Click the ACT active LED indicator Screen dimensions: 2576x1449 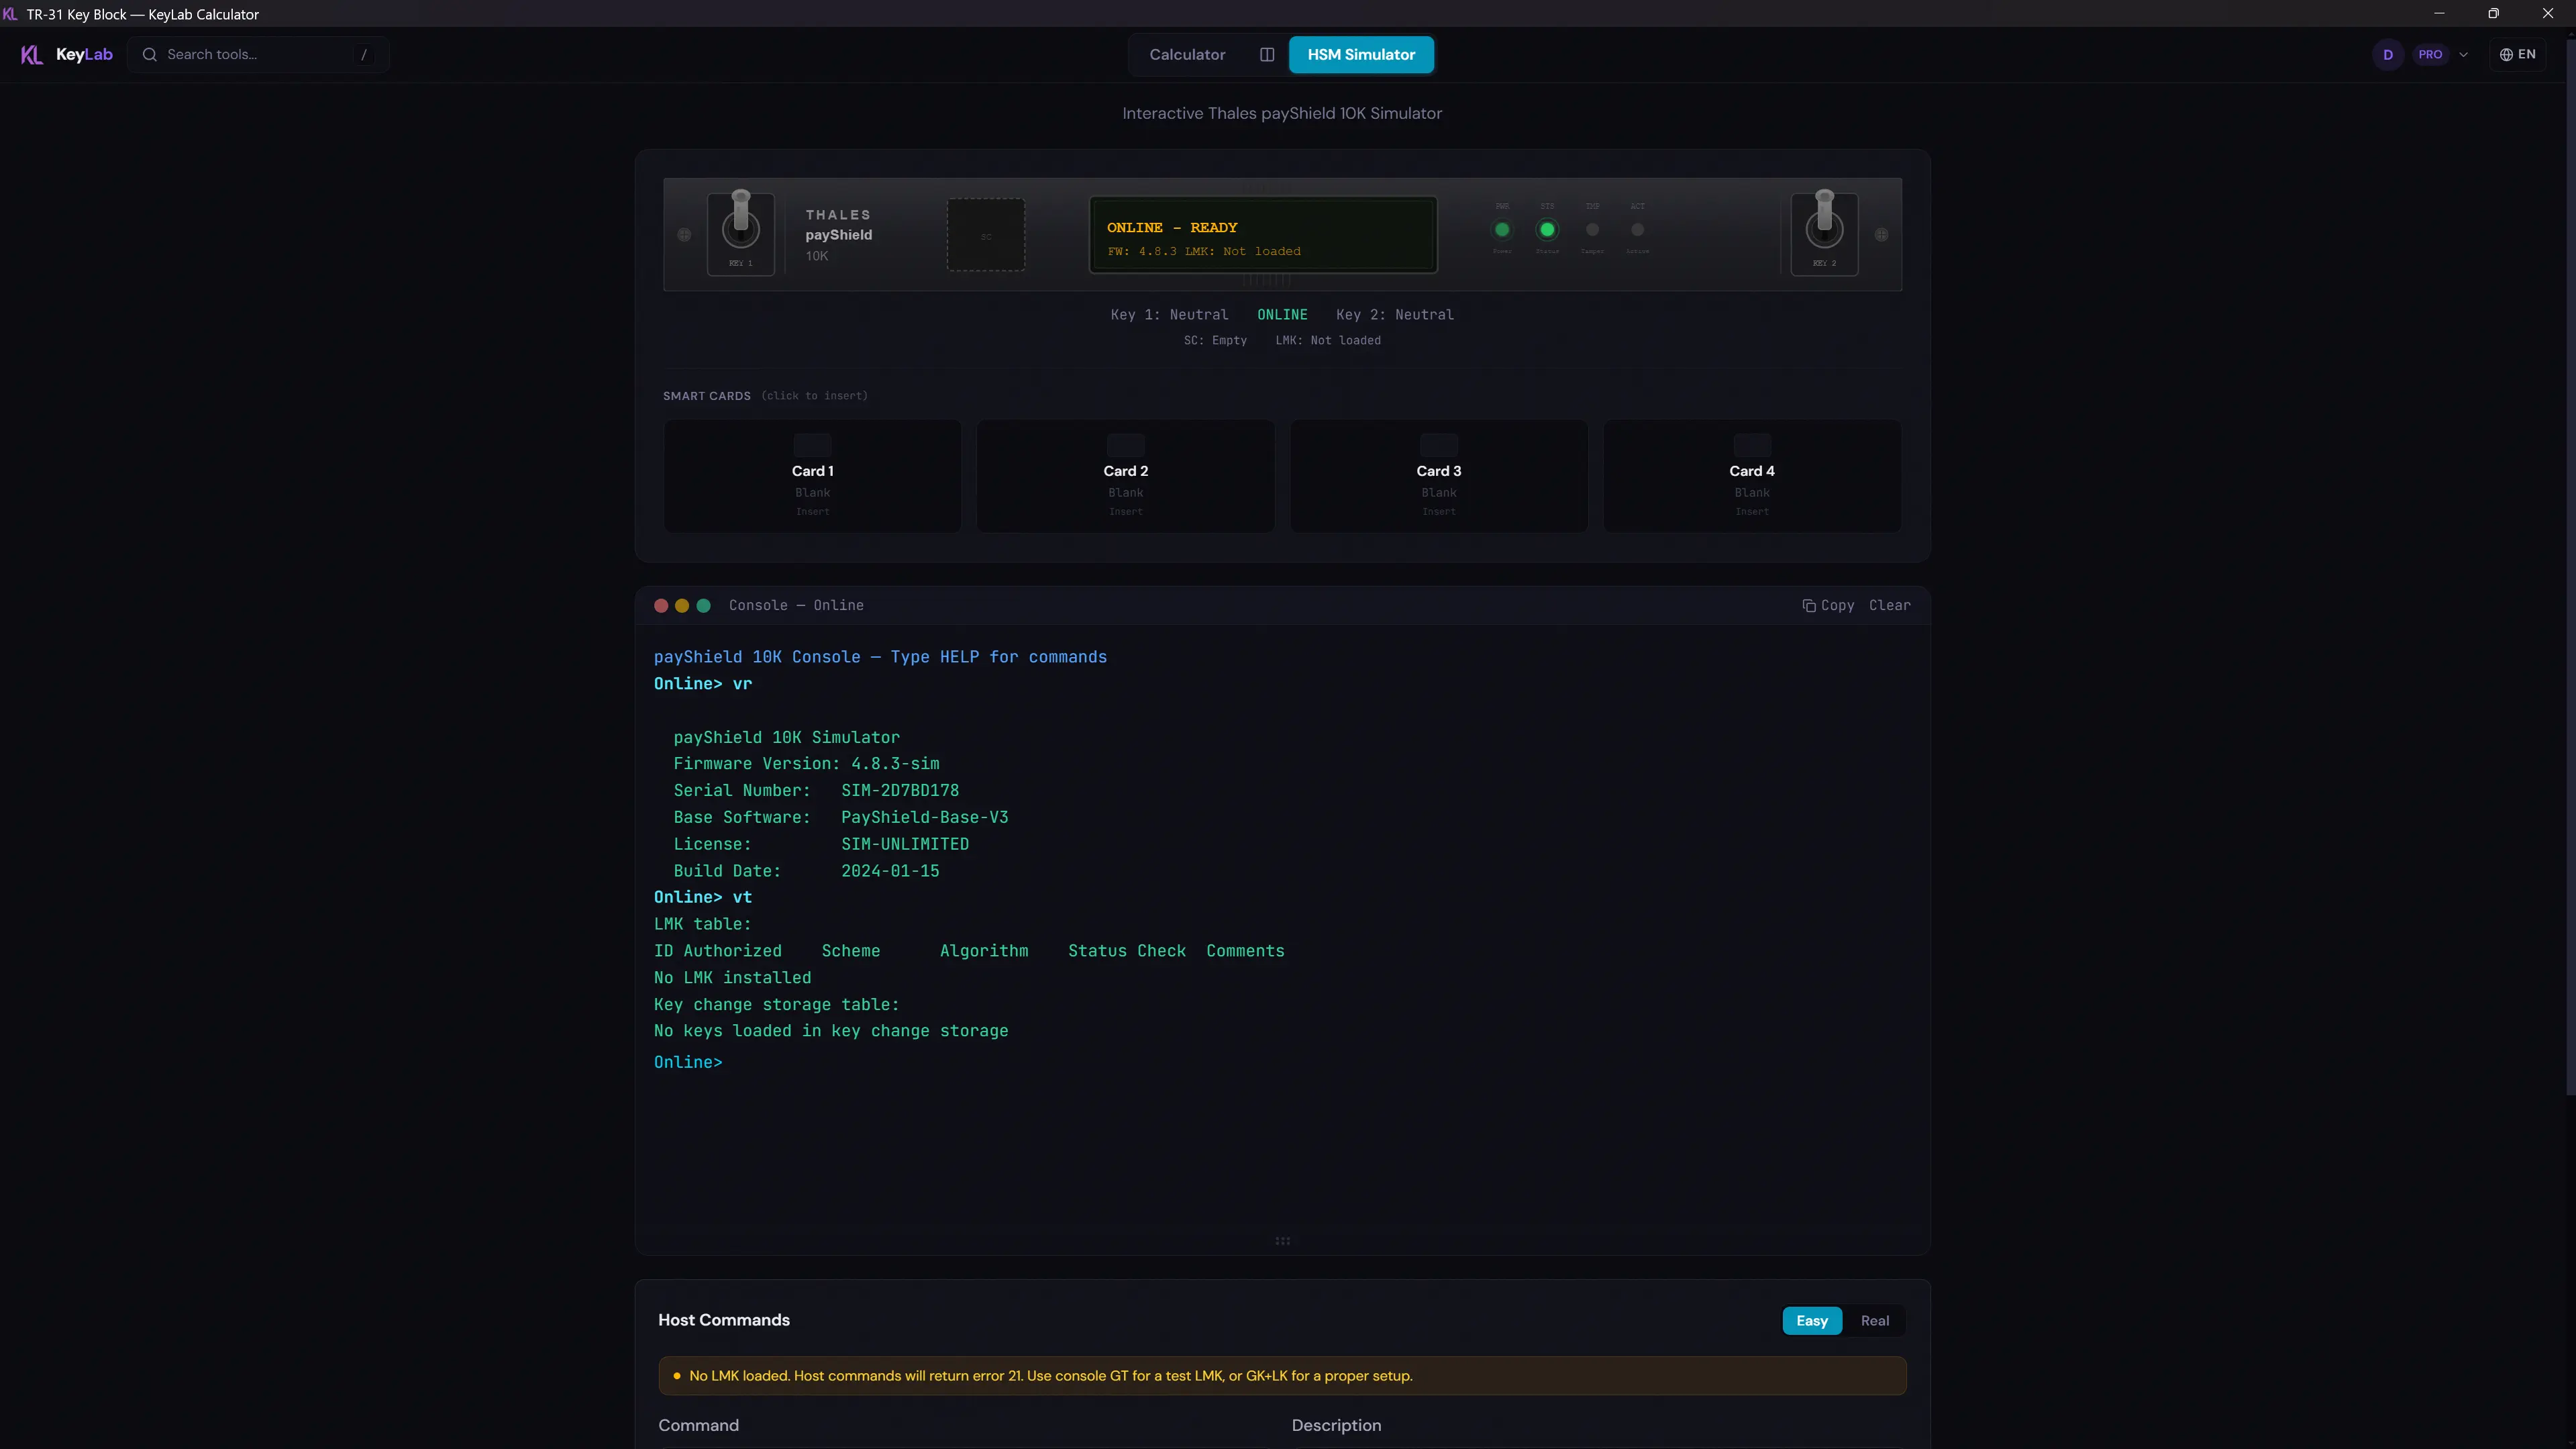[x=1637, y=229]
